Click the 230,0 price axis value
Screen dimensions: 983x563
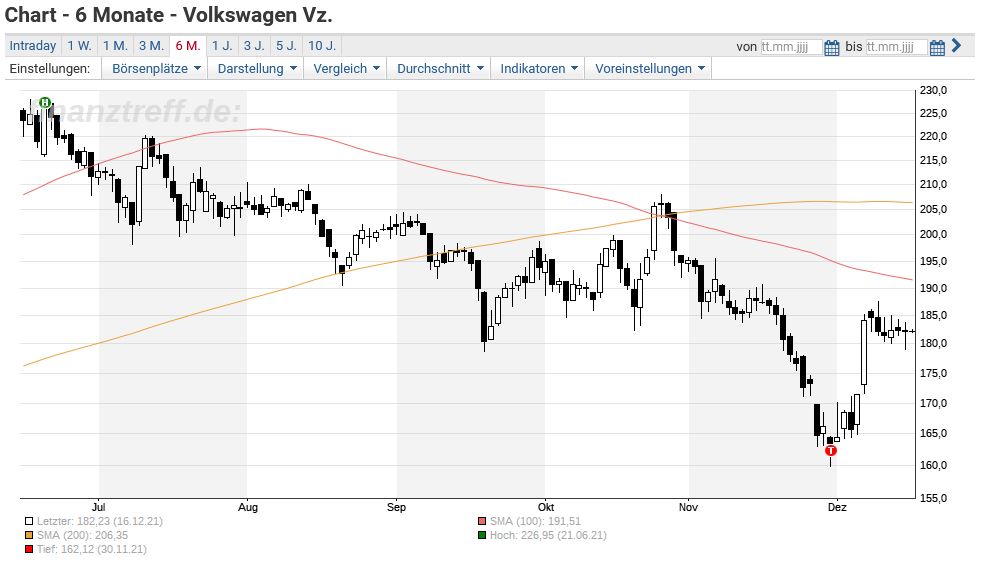(x=933, y=91)
